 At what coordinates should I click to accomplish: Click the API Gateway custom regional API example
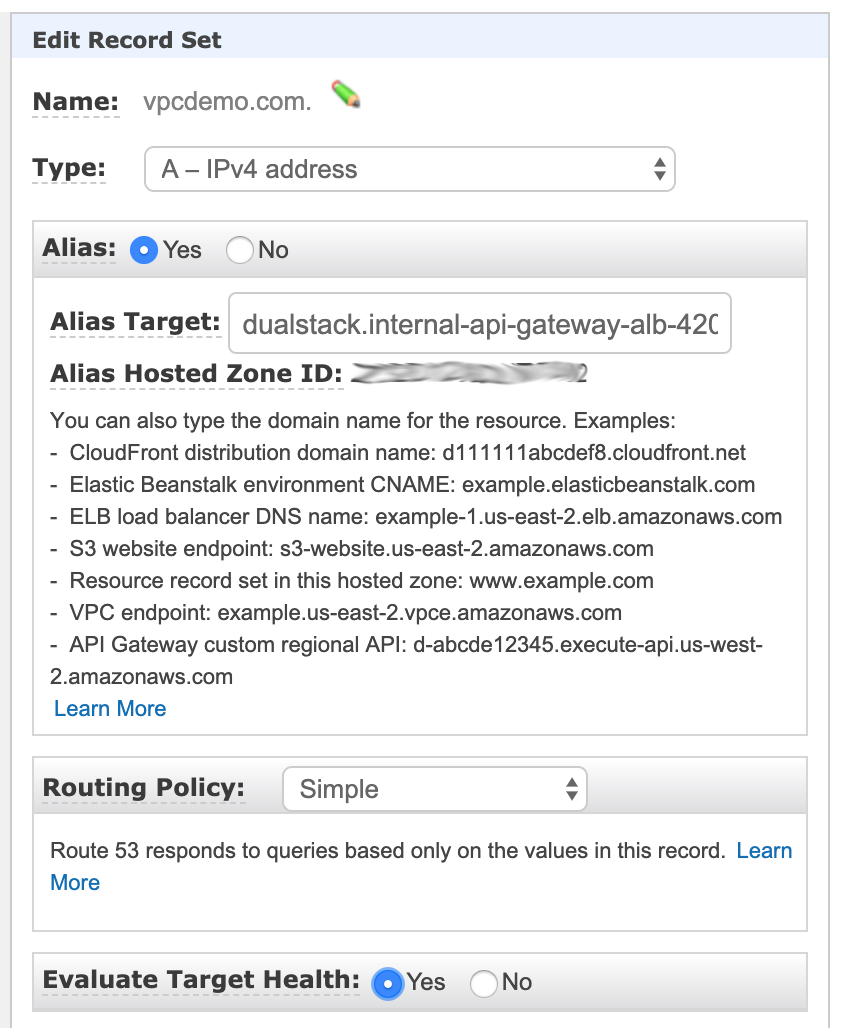click(x=407, y=660)
